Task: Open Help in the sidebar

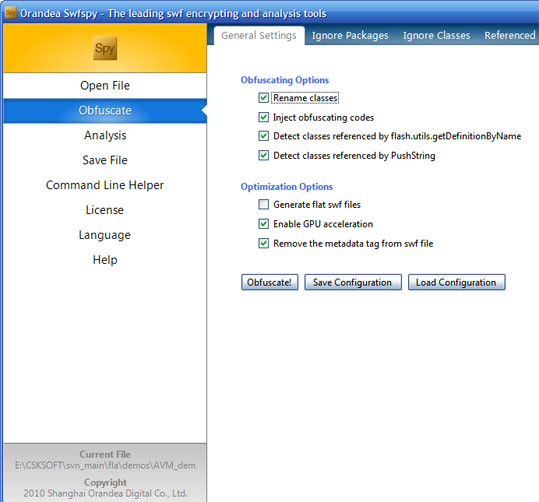Action: [105, 260]
